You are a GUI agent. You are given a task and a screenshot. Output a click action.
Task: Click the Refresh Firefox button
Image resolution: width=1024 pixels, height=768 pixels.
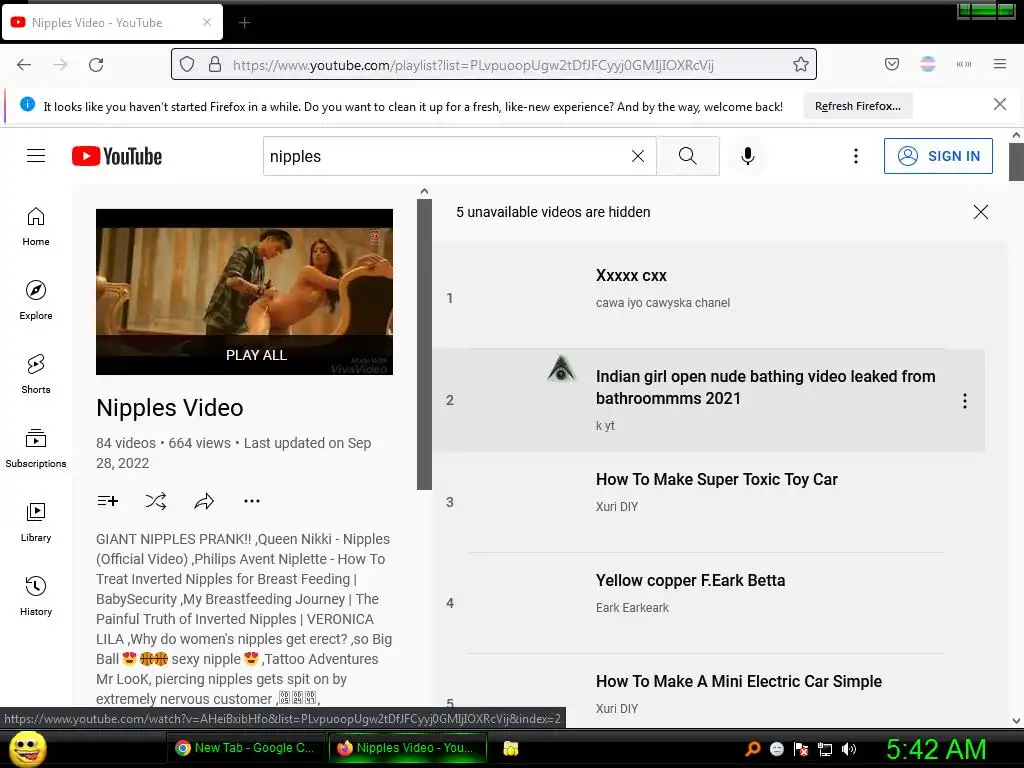pos(857,106)
